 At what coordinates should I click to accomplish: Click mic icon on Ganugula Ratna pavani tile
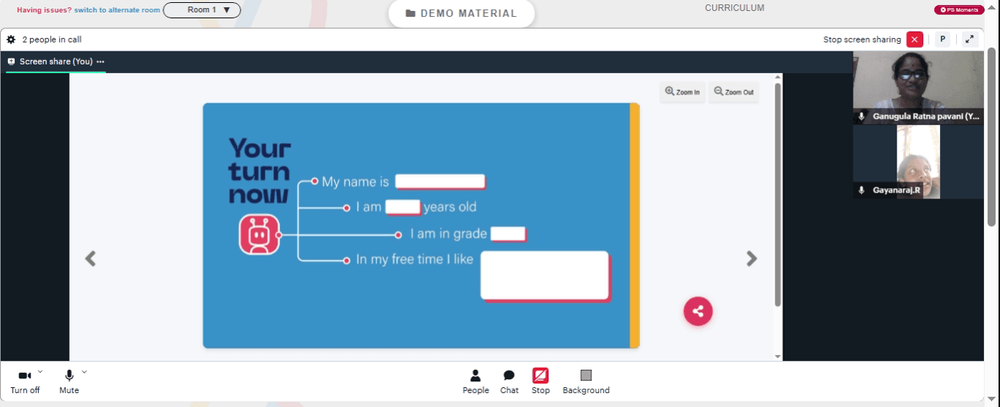tap(862, 117)
